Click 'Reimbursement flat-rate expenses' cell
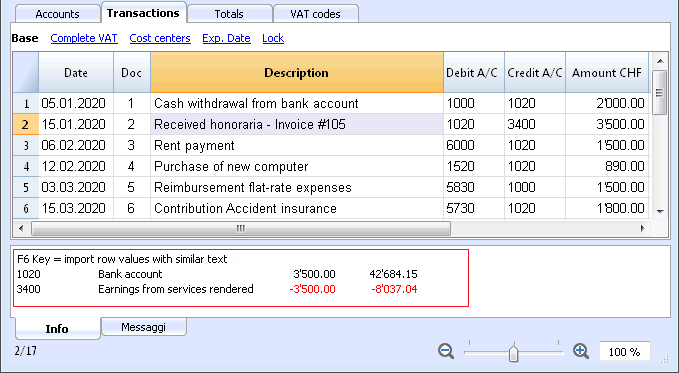This screenshot has width=679, height=373. (x=297, y=188)
